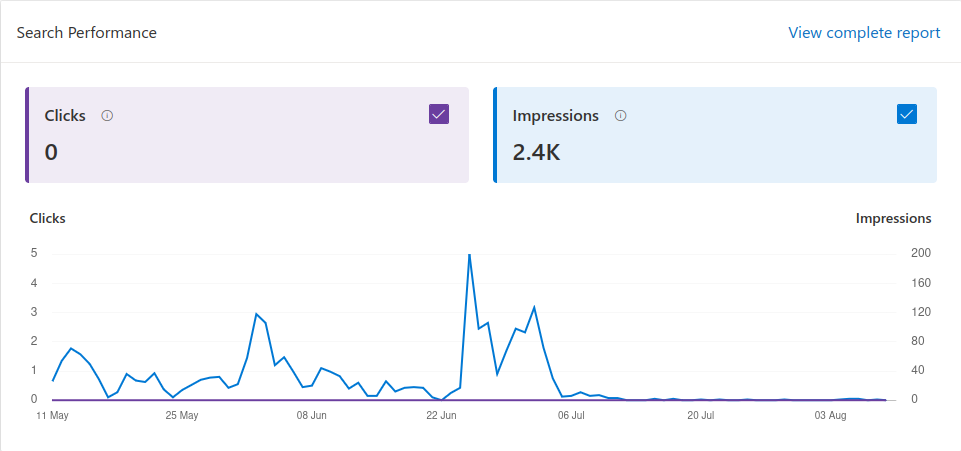Click the Clicks info icon
Image resolution: width=961 pixels, height=451 pixels.
[107, 116]
